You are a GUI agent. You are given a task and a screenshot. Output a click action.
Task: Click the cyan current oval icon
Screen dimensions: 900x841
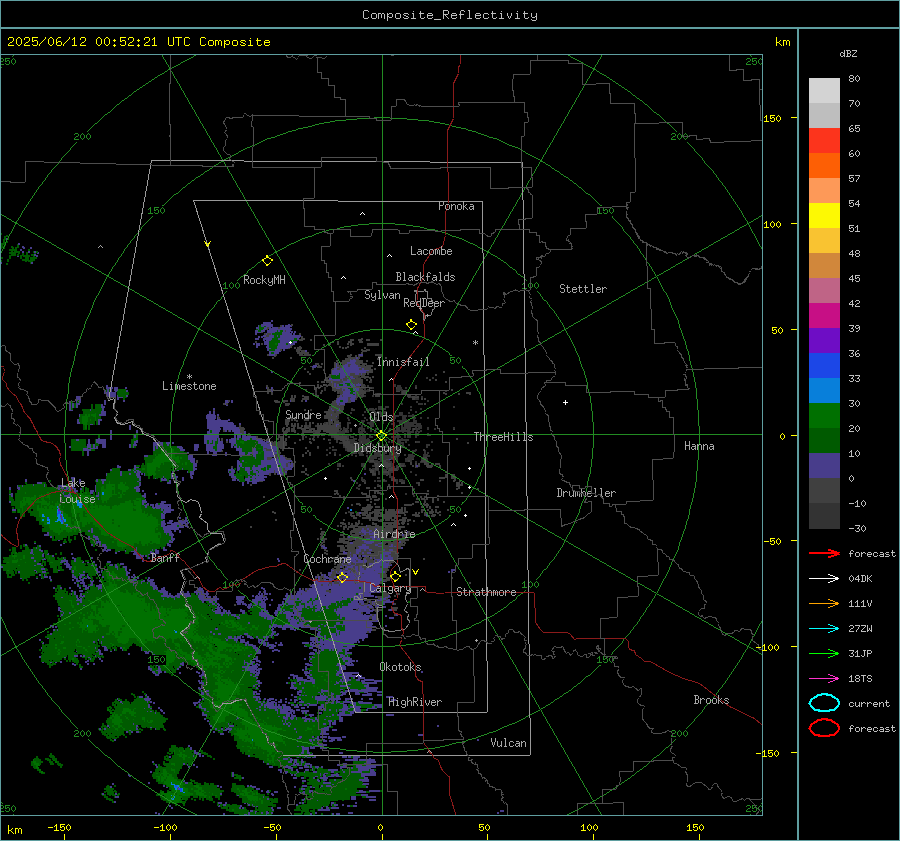point(824,703)
